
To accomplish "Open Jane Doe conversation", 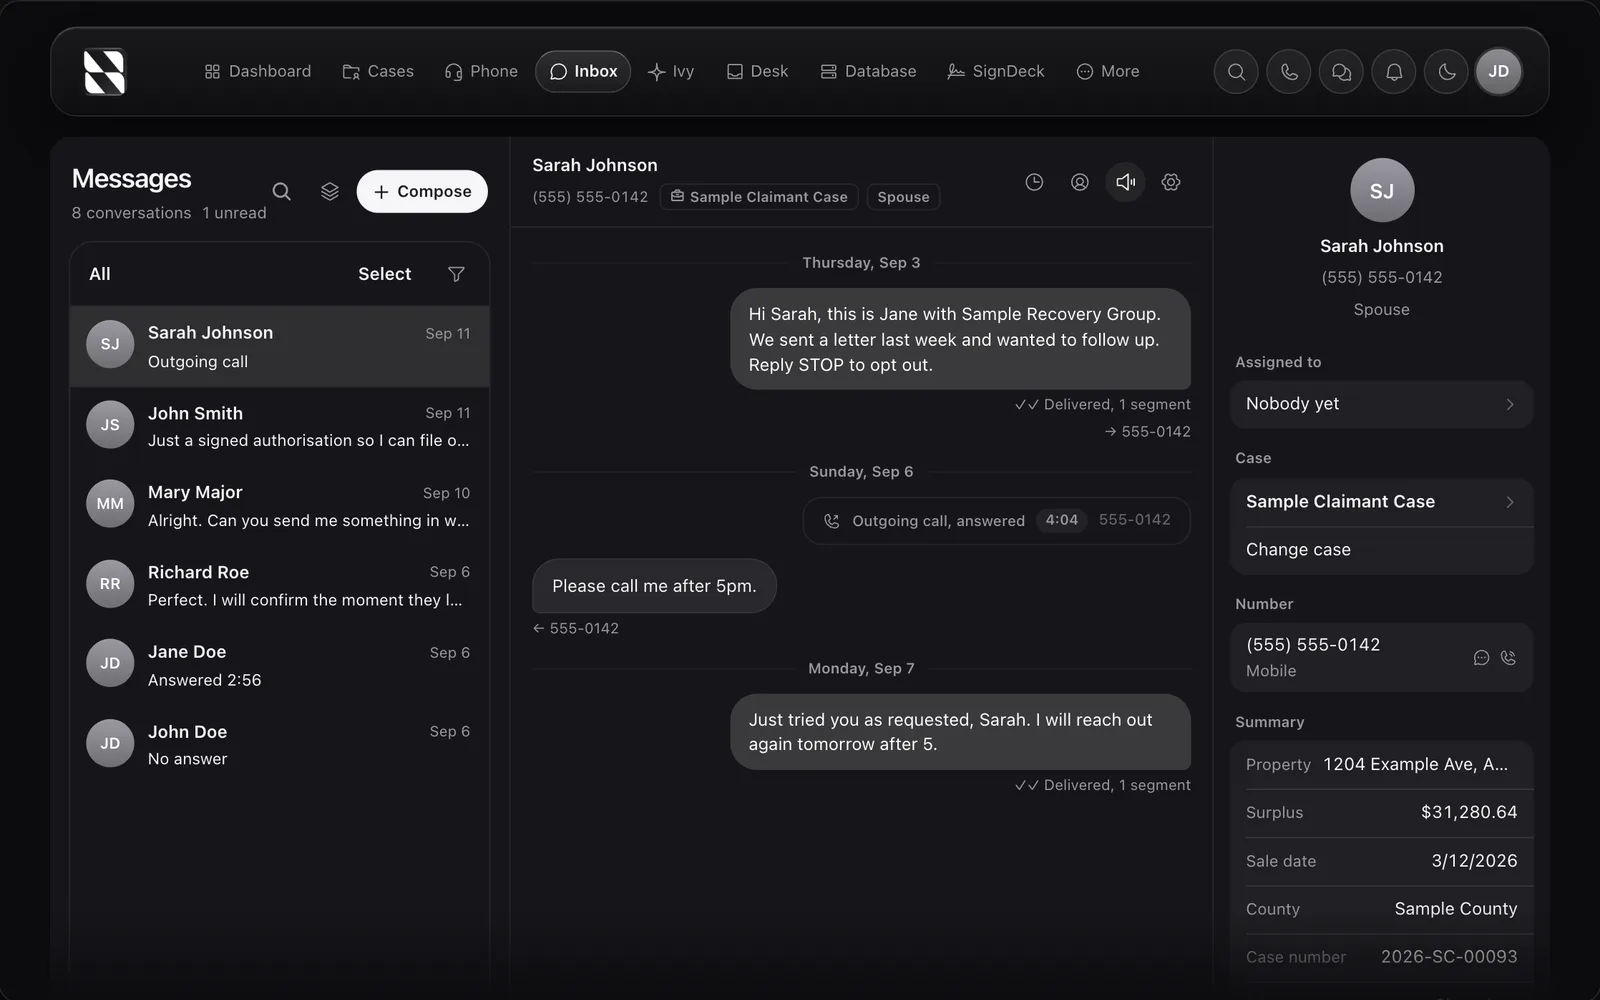I will click(x=280, y=665).
